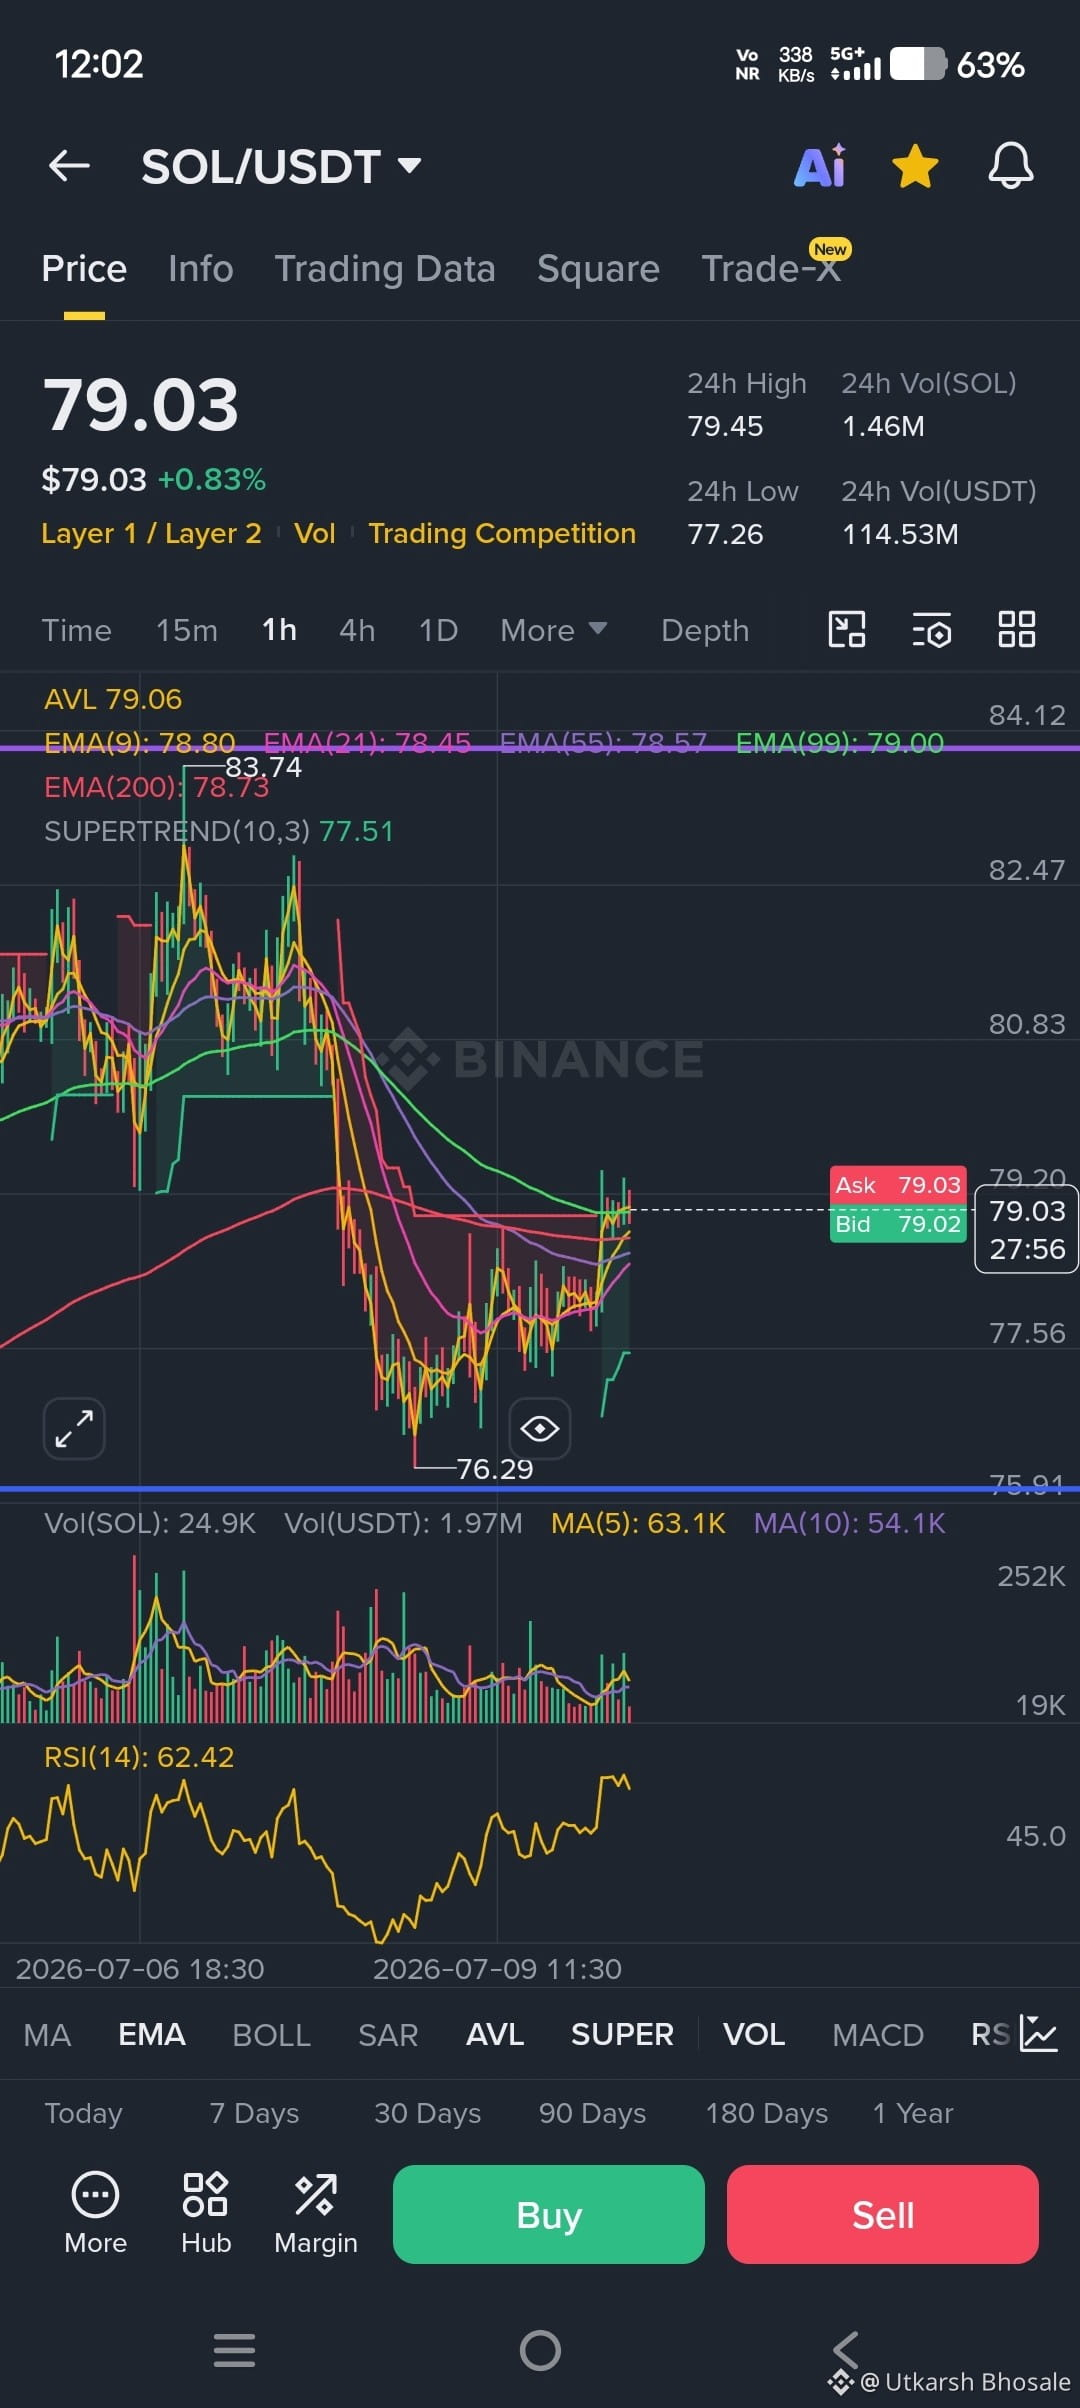
Task: Tap the AVL 79.06 legend
Action: click(x=113, y=699)
